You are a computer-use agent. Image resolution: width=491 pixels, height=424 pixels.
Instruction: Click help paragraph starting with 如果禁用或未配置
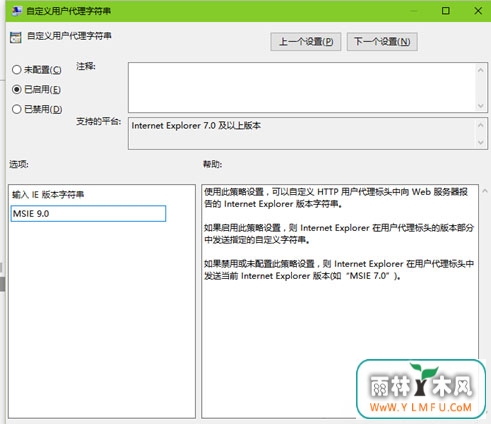(x=339, y=270)
